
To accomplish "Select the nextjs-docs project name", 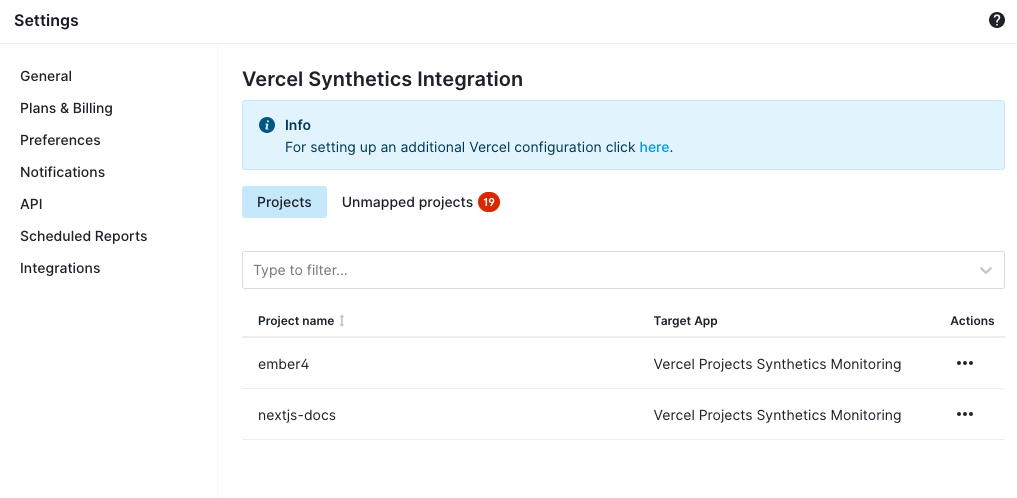I will 297,415.
